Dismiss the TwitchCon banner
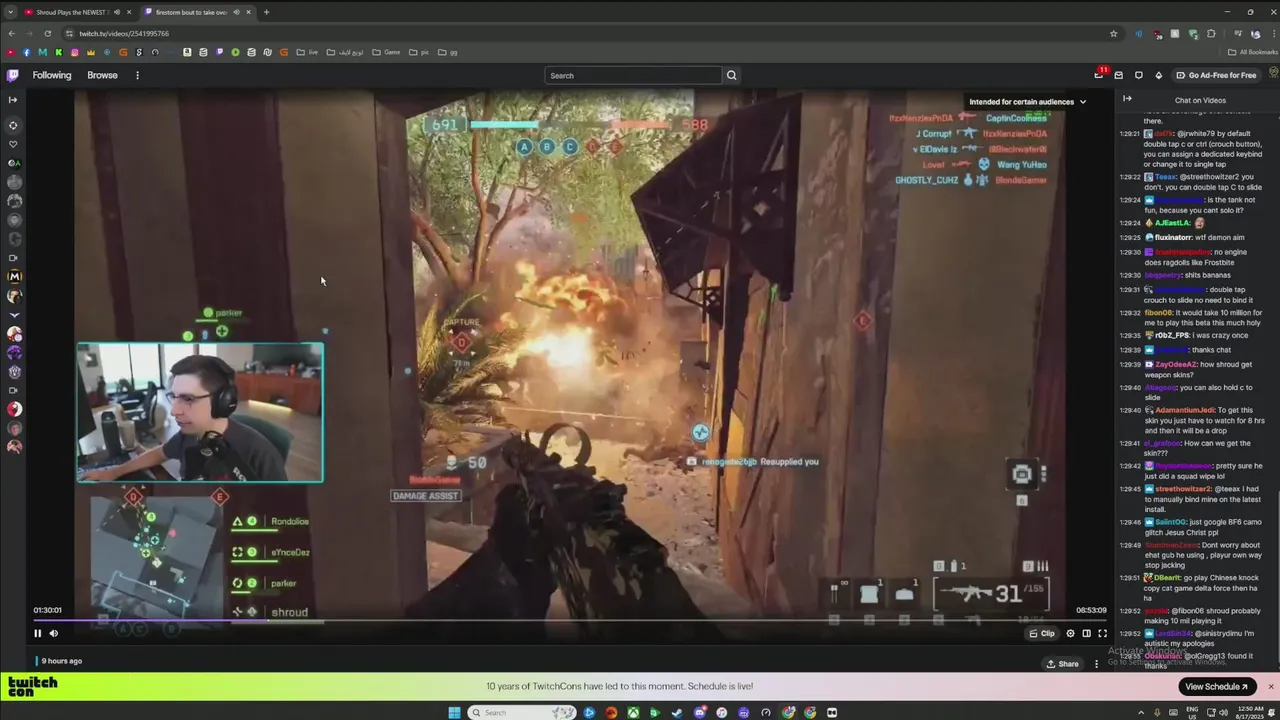Image resolution: width=1280 pixels, height=720 pixels. [x=1271, y=686]
